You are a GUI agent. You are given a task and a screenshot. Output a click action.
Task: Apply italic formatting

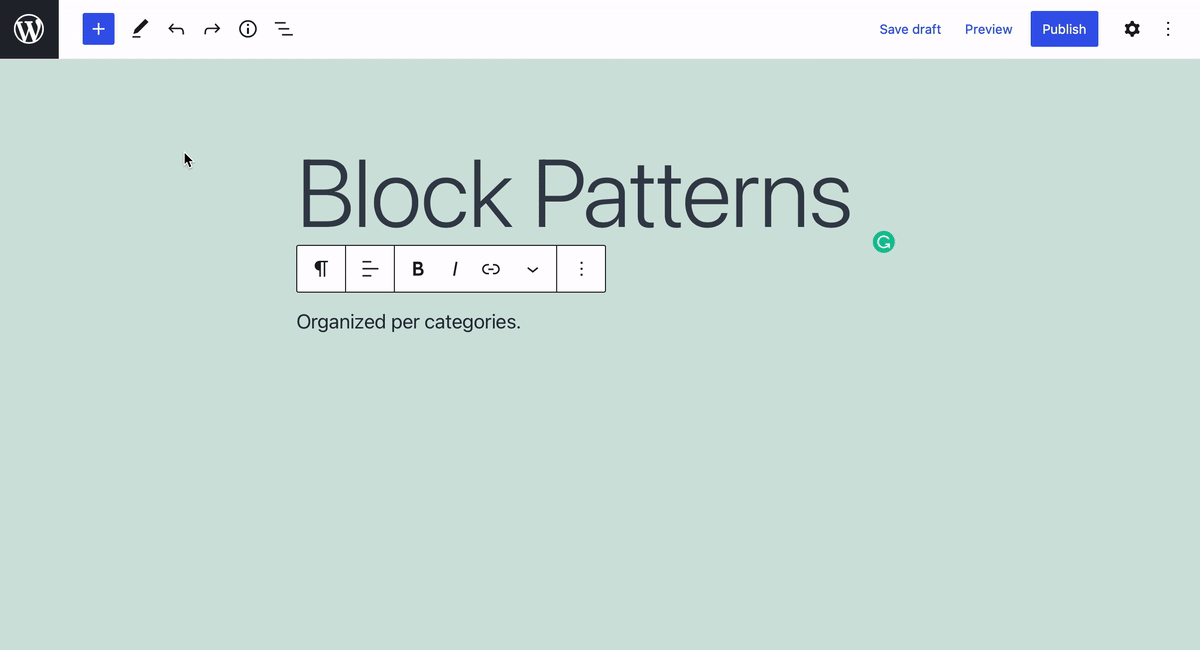click(455, 269)
